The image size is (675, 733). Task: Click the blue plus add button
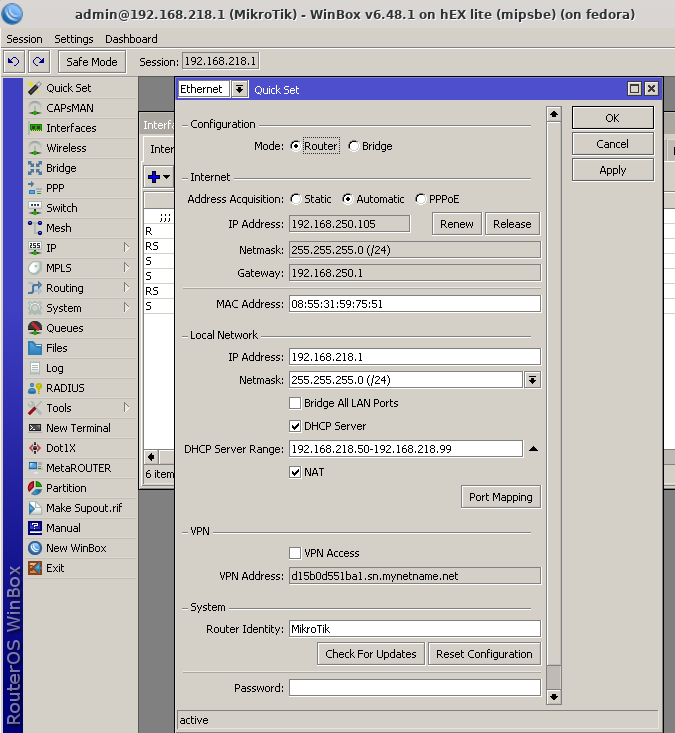tap(154, 177)
